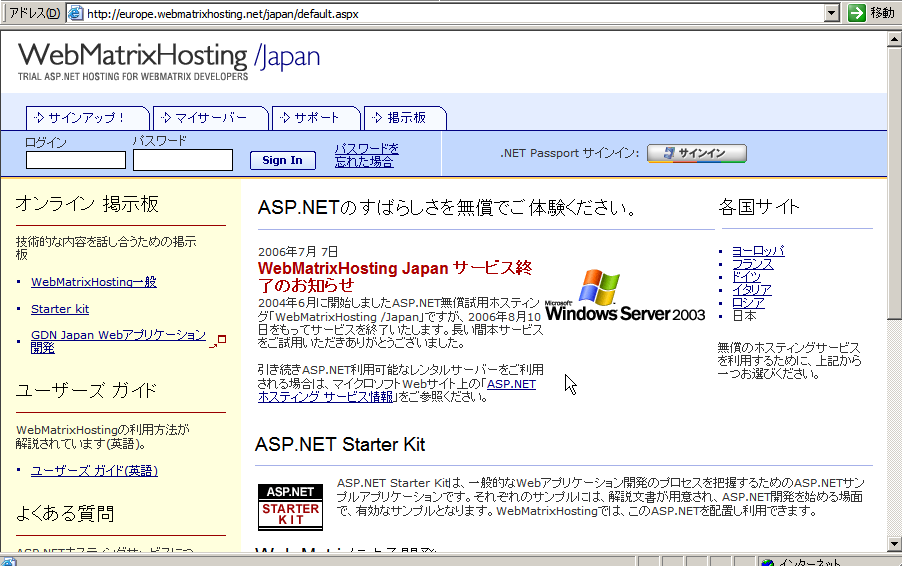Click the インターネット zone globe icon

767,562
